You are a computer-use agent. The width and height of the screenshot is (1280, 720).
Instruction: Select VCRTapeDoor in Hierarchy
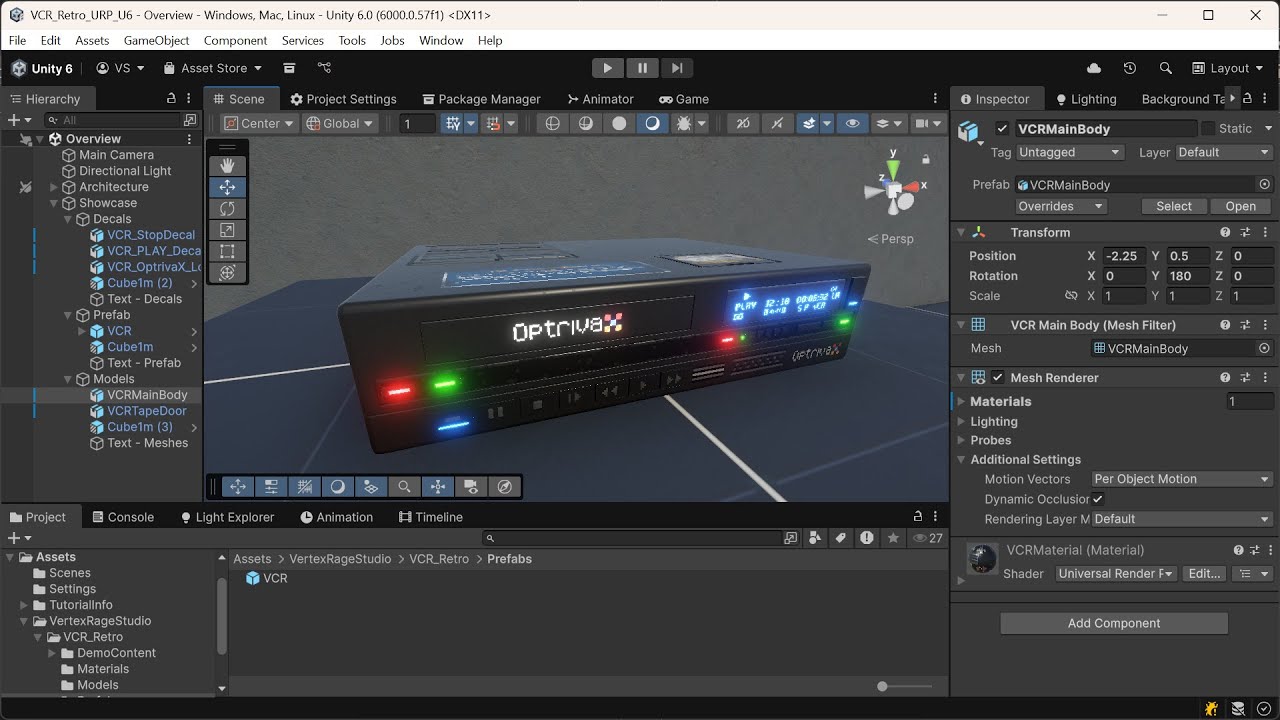coord(147,411)
